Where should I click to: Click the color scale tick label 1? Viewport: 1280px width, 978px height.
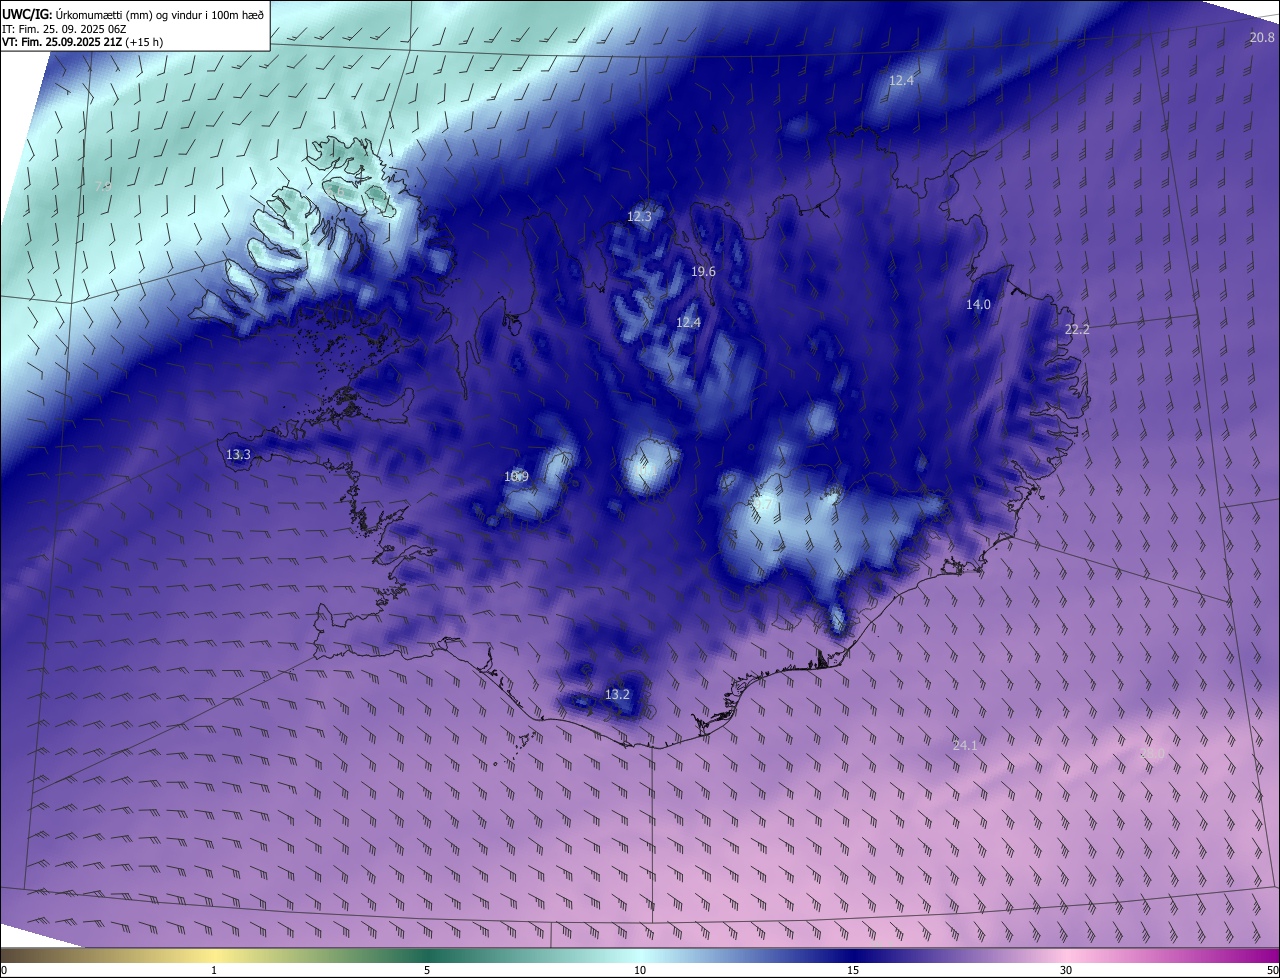point(214,970)
